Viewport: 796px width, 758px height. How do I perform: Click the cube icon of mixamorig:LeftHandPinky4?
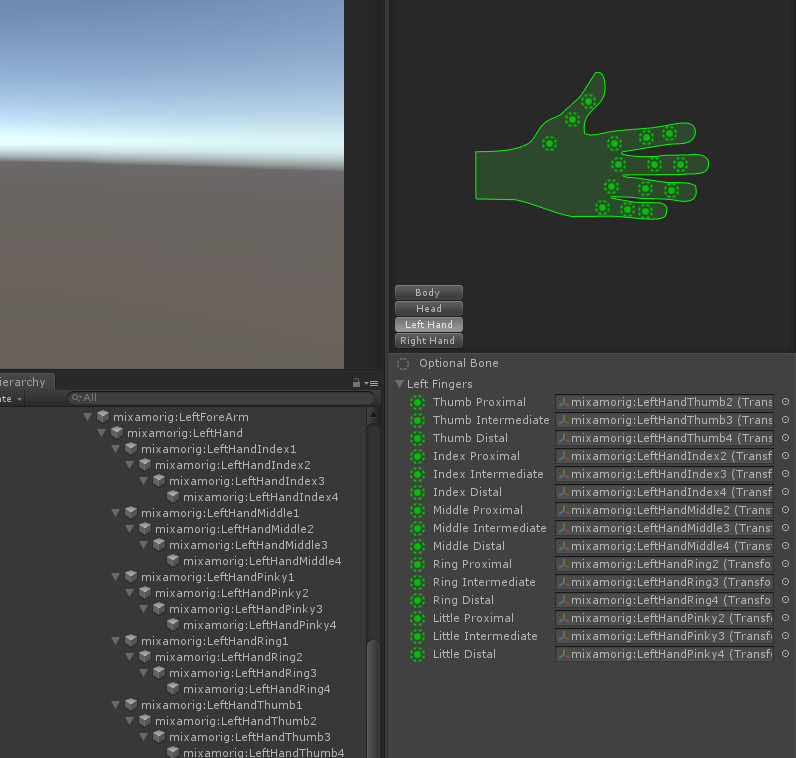tap(173, 624)
